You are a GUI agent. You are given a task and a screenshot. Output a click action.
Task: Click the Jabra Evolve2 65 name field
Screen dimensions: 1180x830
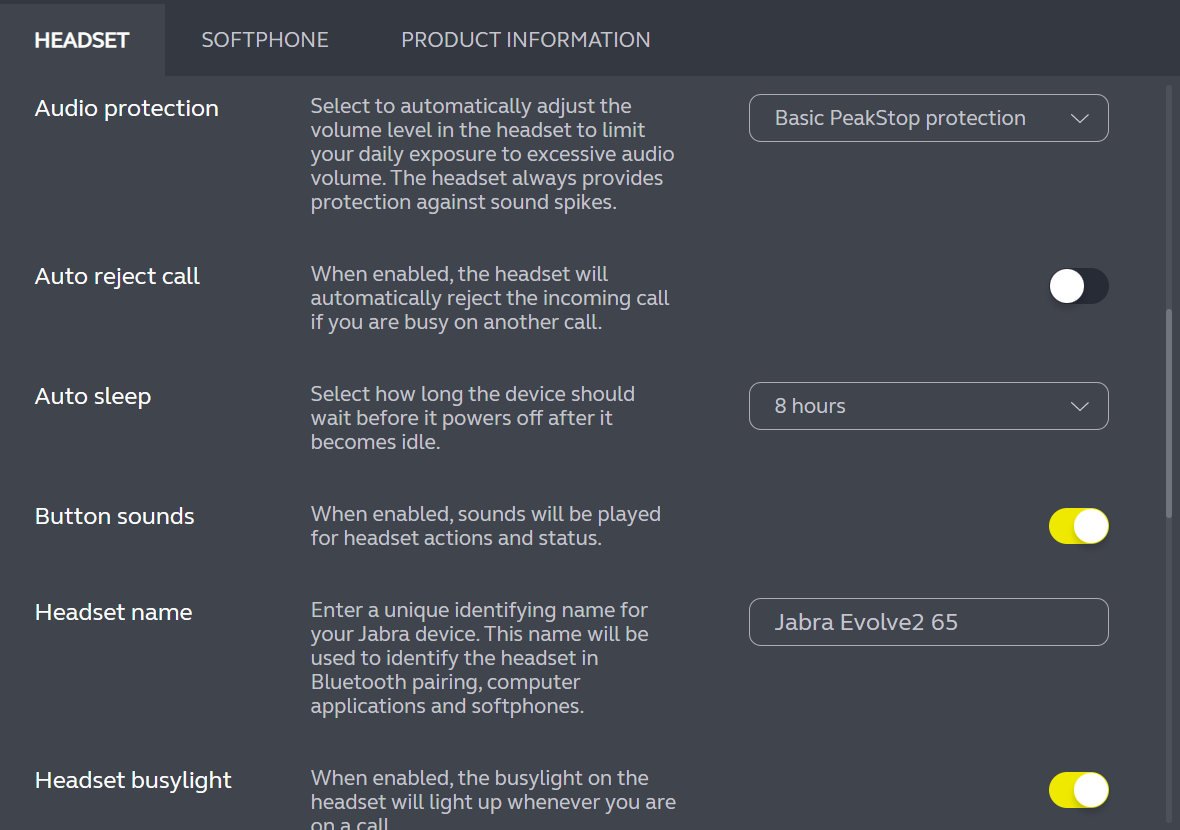coord(927,622)
